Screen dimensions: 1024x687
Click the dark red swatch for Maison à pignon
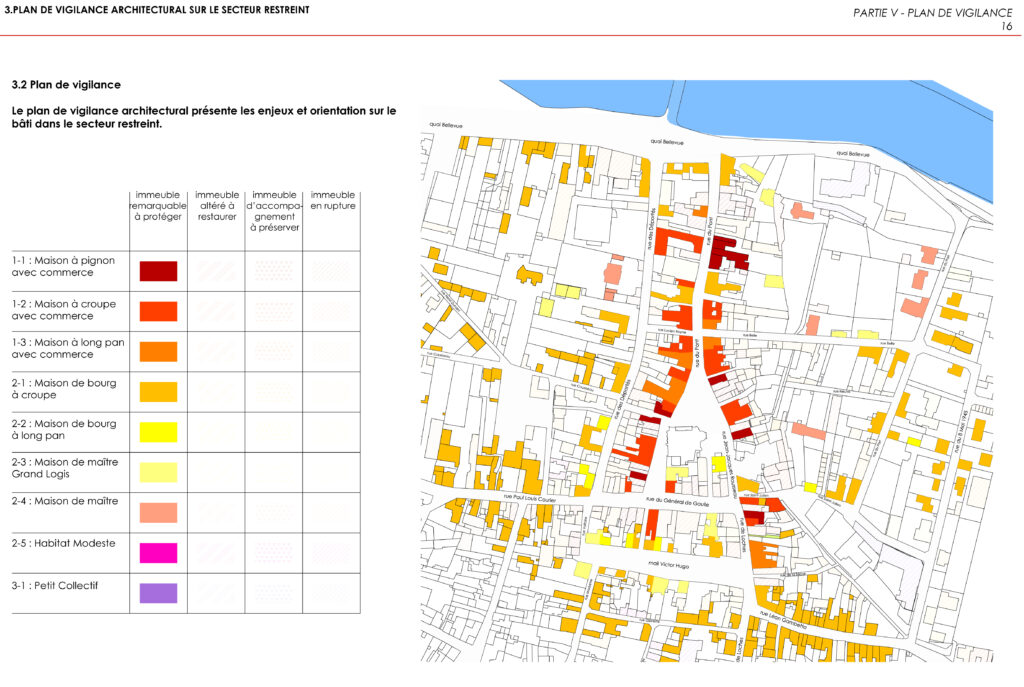(x=158, y=271)
